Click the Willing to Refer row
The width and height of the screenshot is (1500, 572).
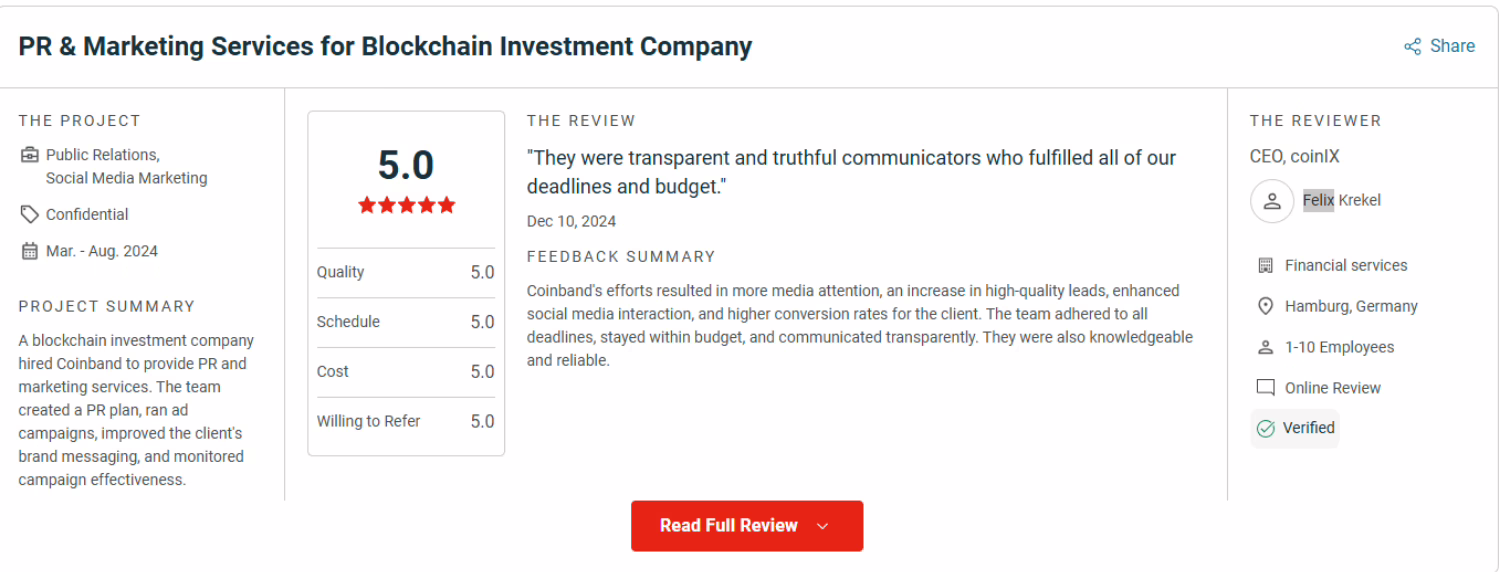click(405, 421)
